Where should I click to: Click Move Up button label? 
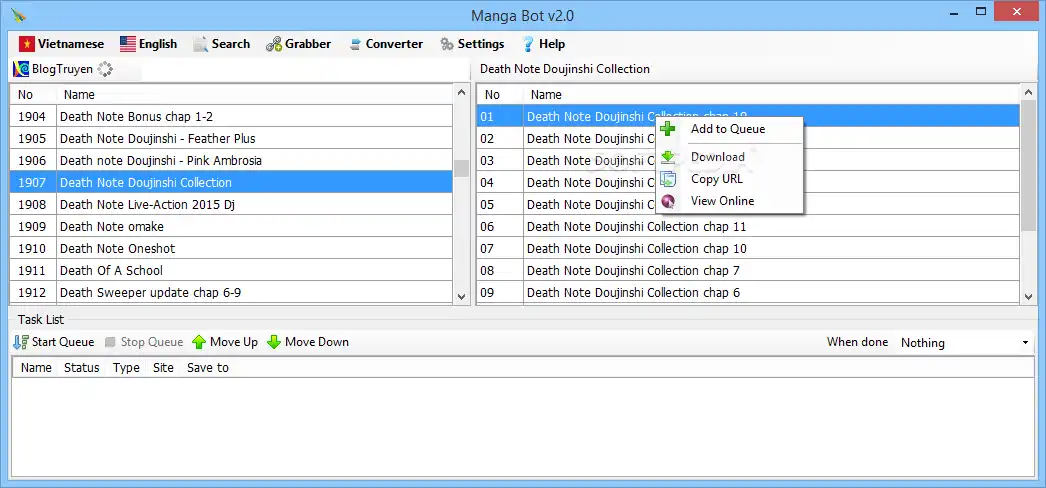coord(233,342)
